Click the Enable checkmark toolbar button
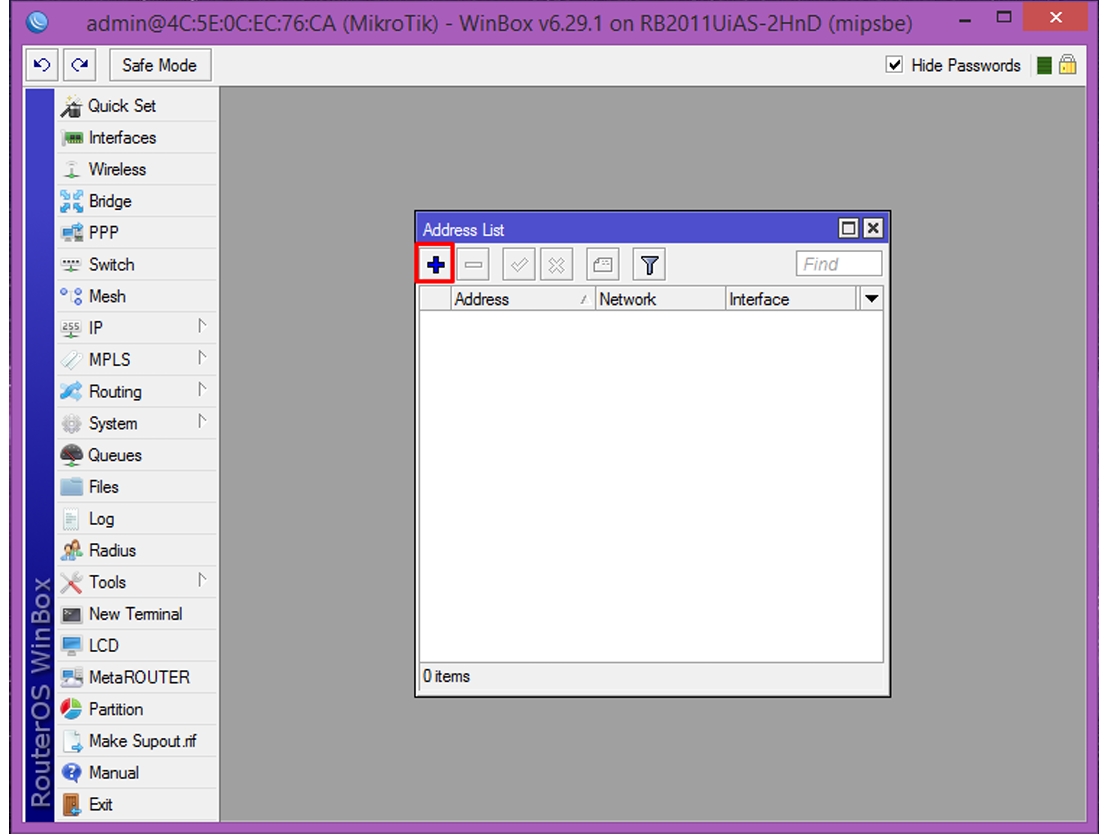The image size is (1106, 840). (518, 265)
